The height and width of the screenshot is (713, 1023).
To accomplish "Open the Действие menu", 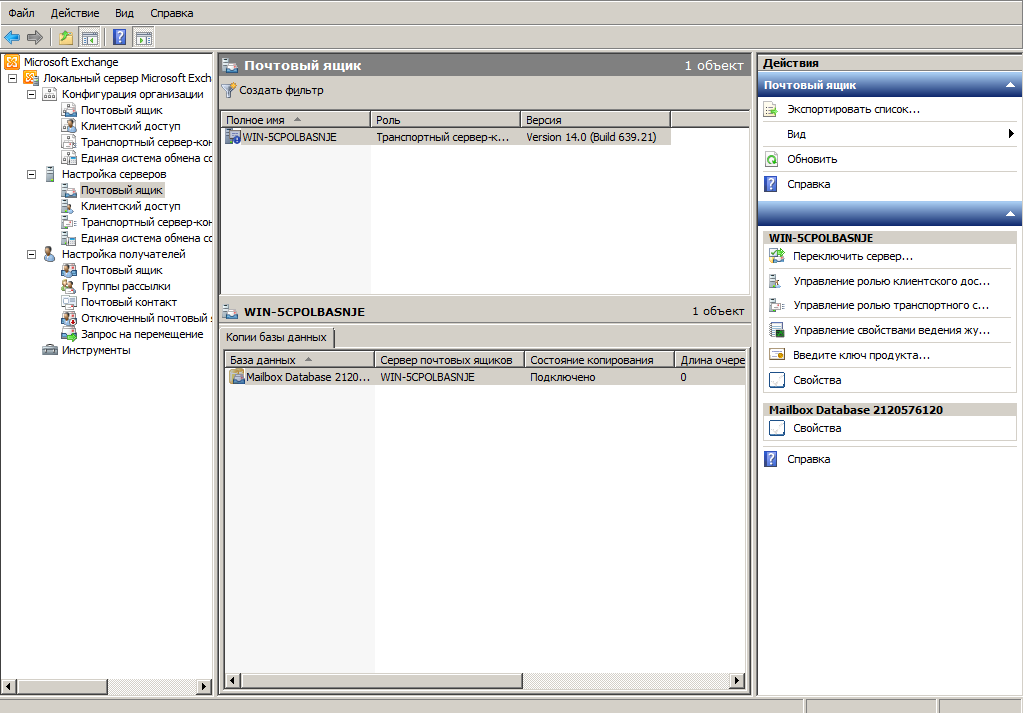I will 75,13.
